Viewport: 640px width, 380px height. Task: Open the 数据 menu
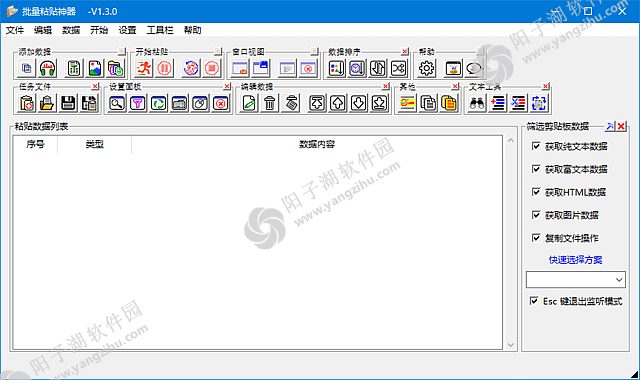tap(71, 30)
